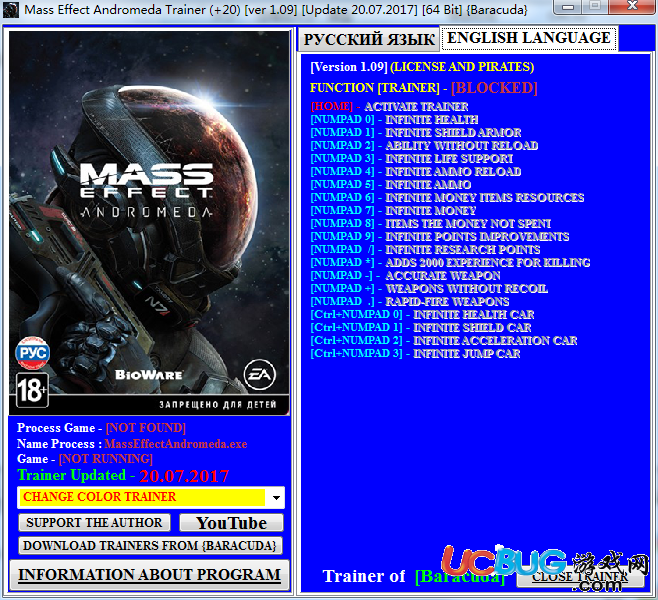The height and width of the screenshot is (600, 658).
Task: Switch to the РУССКИЙ ЯЗЫК tab
Action: point(369,39)
